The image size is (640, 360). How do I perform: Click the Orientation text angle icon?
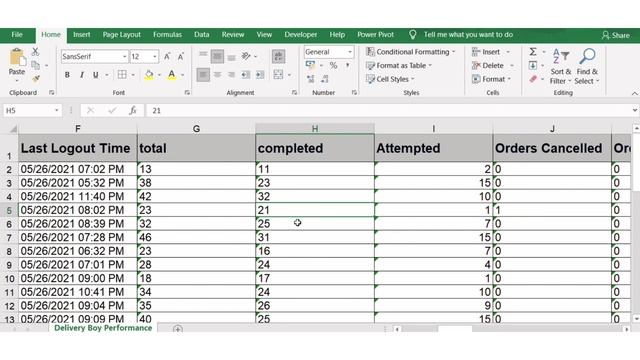(246, 56)
